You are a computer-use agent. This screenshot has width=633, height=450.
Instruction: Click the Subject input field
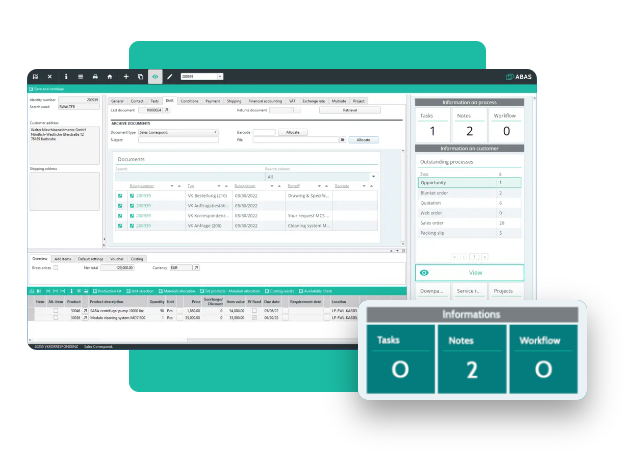[x=178, y=140]
